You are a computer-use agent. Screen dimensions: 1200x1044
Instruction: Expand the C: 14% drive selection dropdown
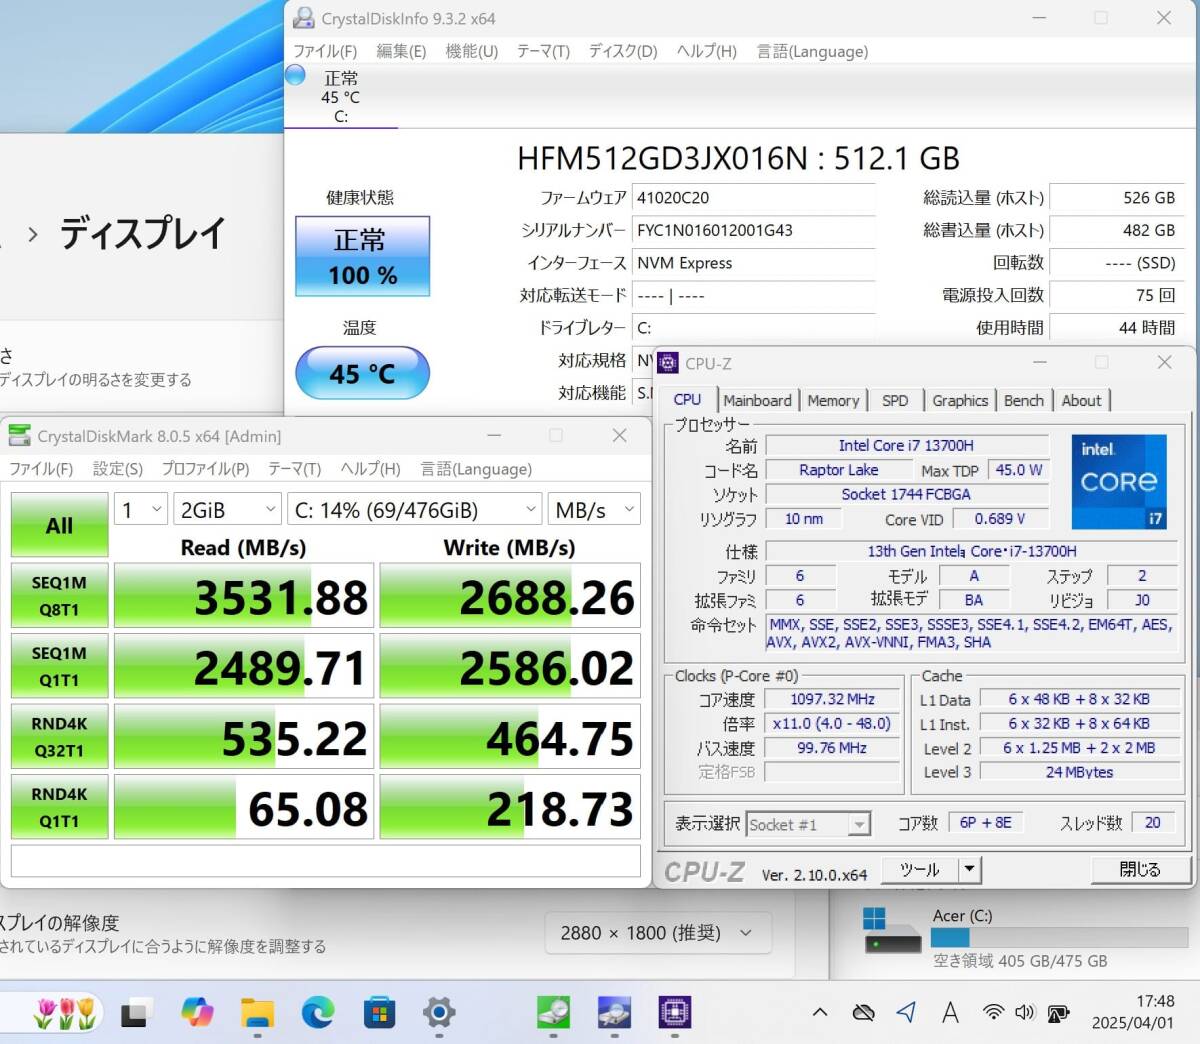coord(415,510)
